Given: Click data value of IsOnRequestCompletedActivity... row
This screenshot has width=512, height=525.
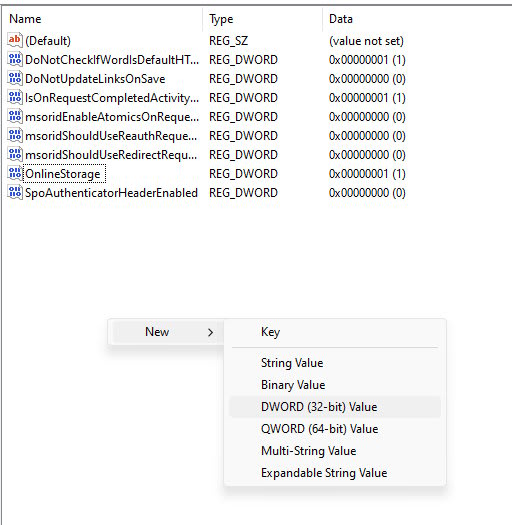Looking at the screenshot, I should click(367, 98).
